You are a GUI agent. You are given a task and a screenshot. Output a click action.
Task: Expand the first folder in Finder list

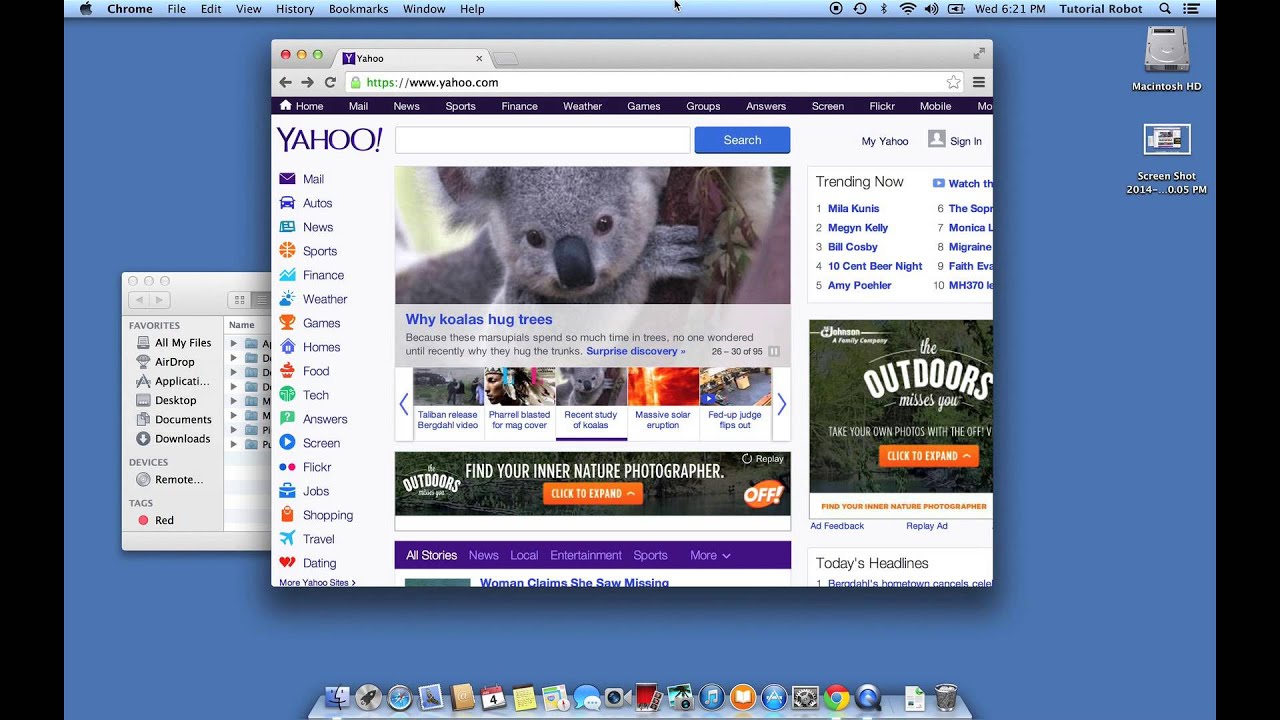coord(234,343)
